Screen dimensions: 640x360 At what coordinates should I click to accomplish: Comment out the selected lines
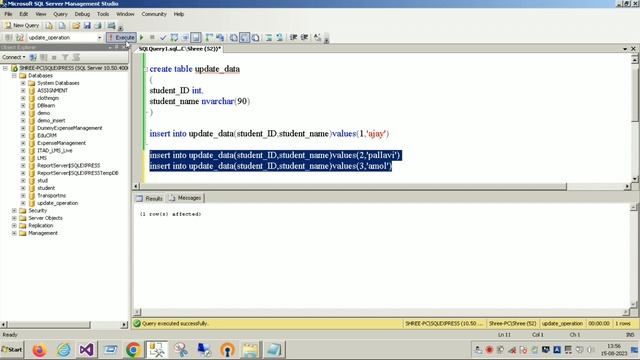point(269,38)
